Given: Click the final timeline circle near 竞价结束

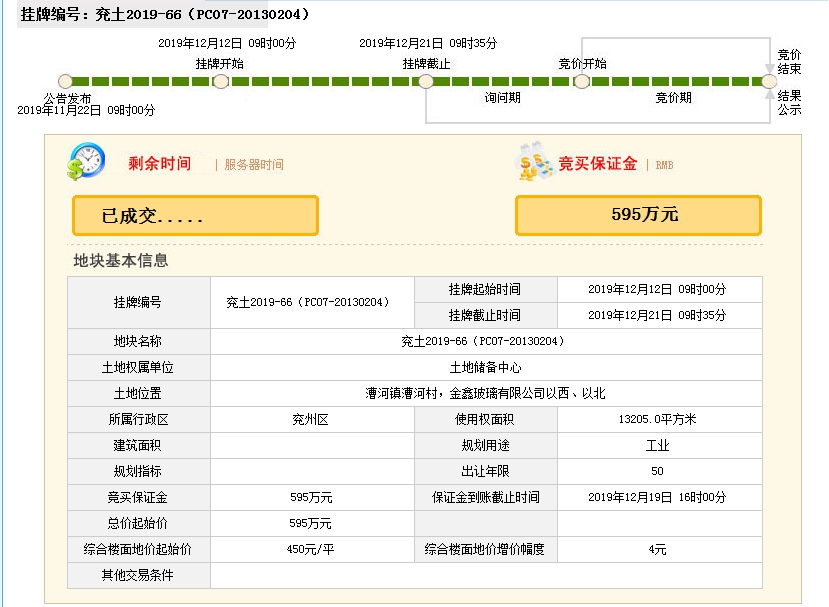Looking at the screenshot, I should point(768,81).
